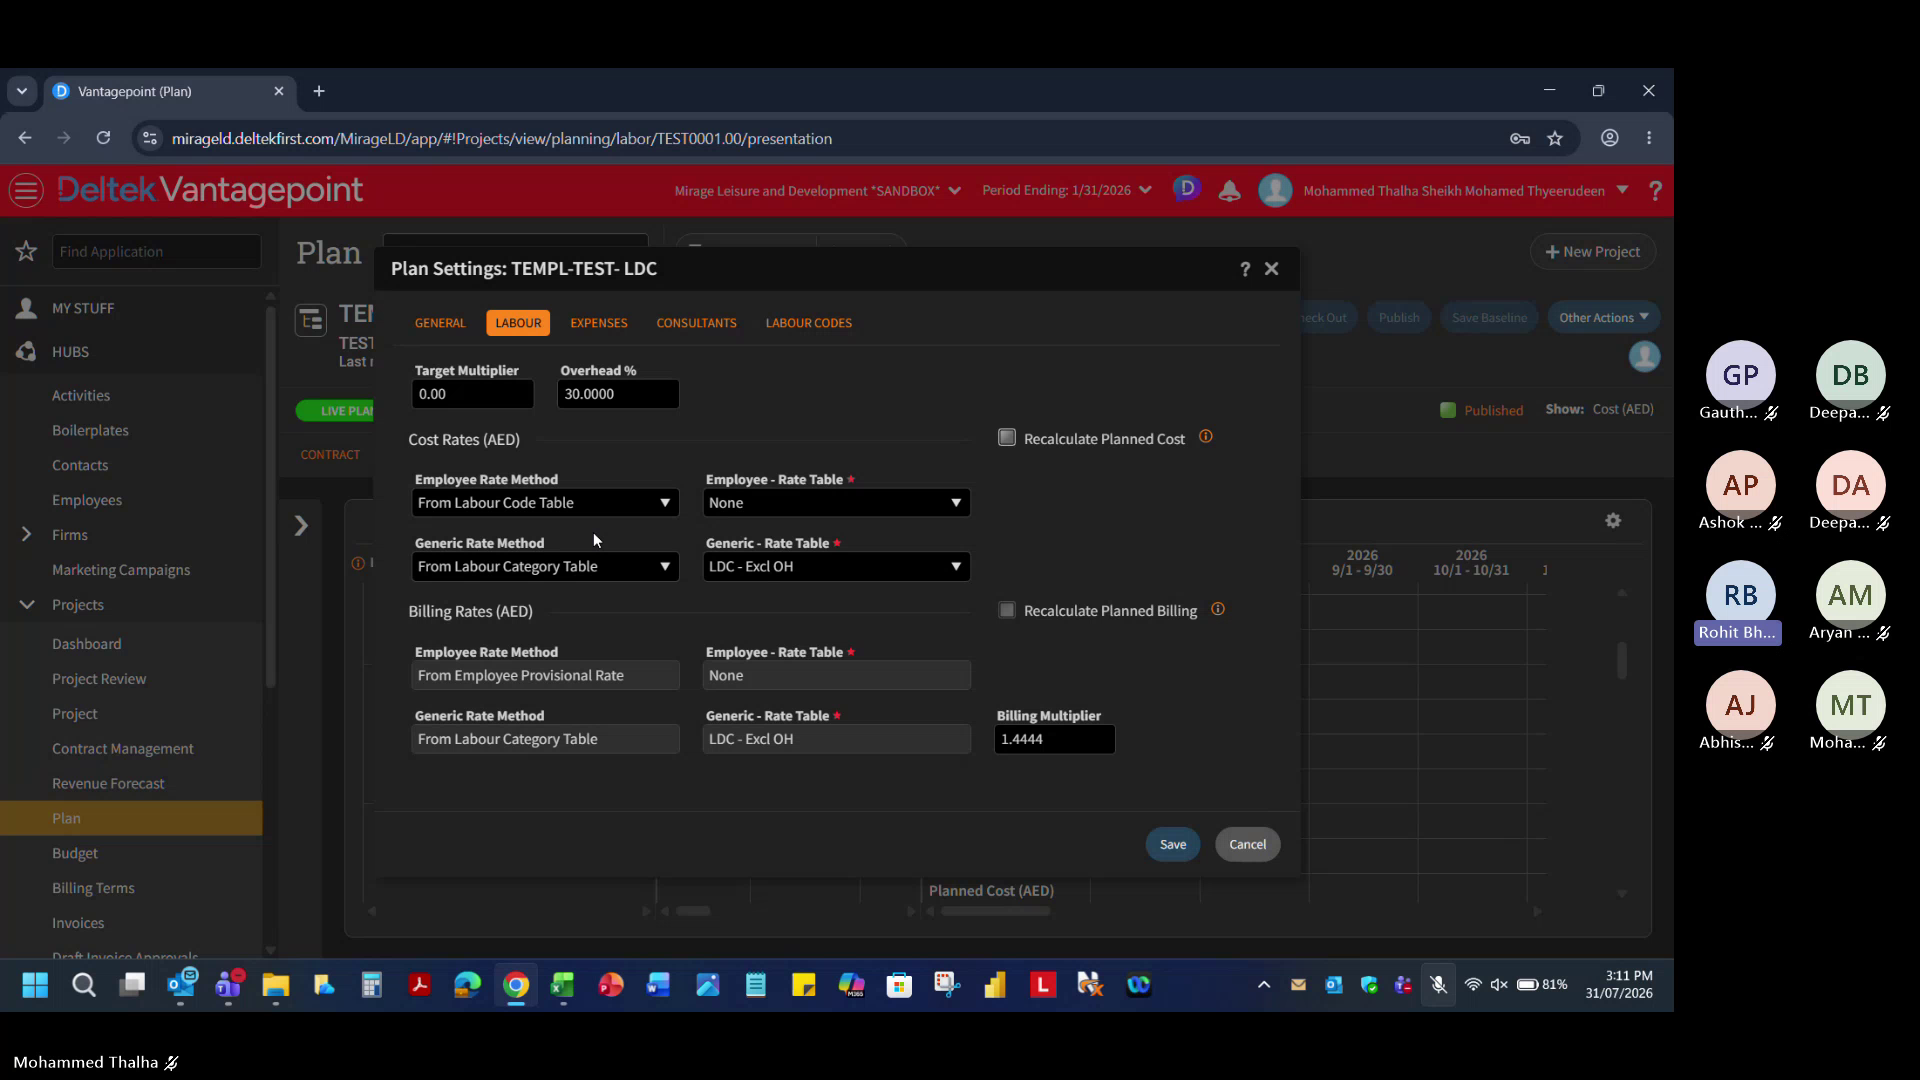
Task: Expand the Firms menu in sidebar
Action: [27, 535]
